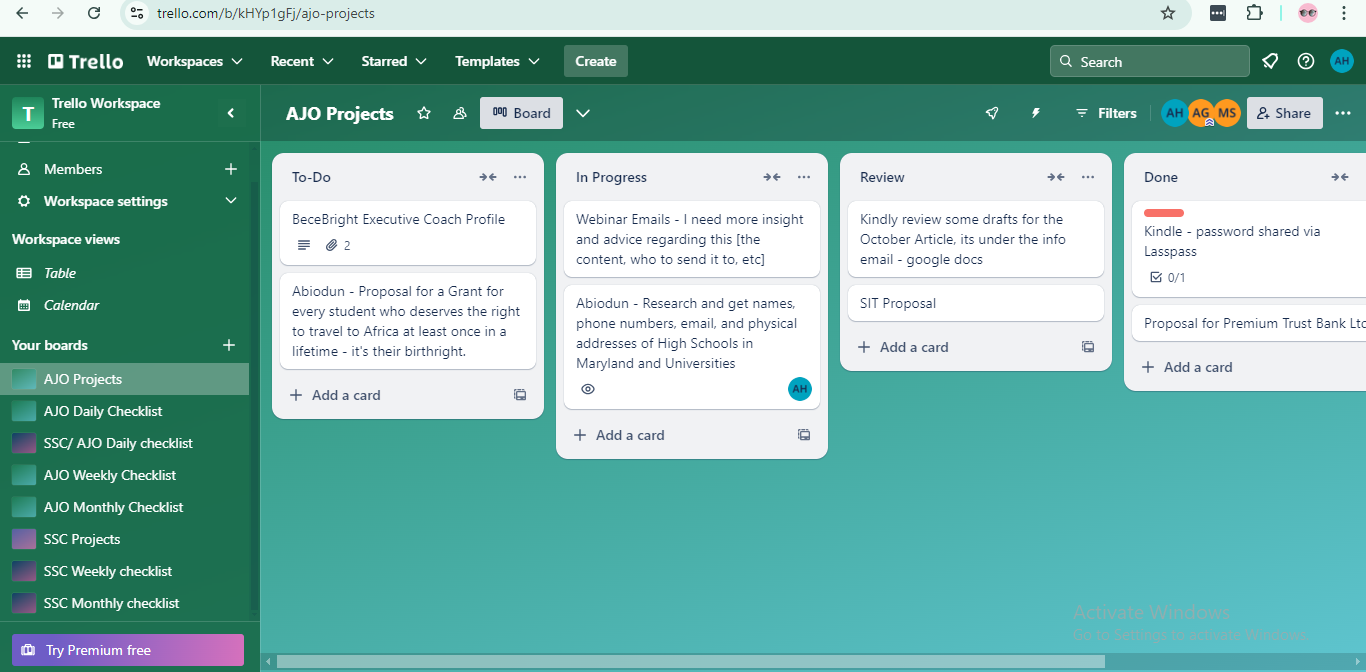The width and height of the screenshot is (1366, 672).
Task: Toggle the watch eye icon on Abiodun card
Action: coord(588,389)
